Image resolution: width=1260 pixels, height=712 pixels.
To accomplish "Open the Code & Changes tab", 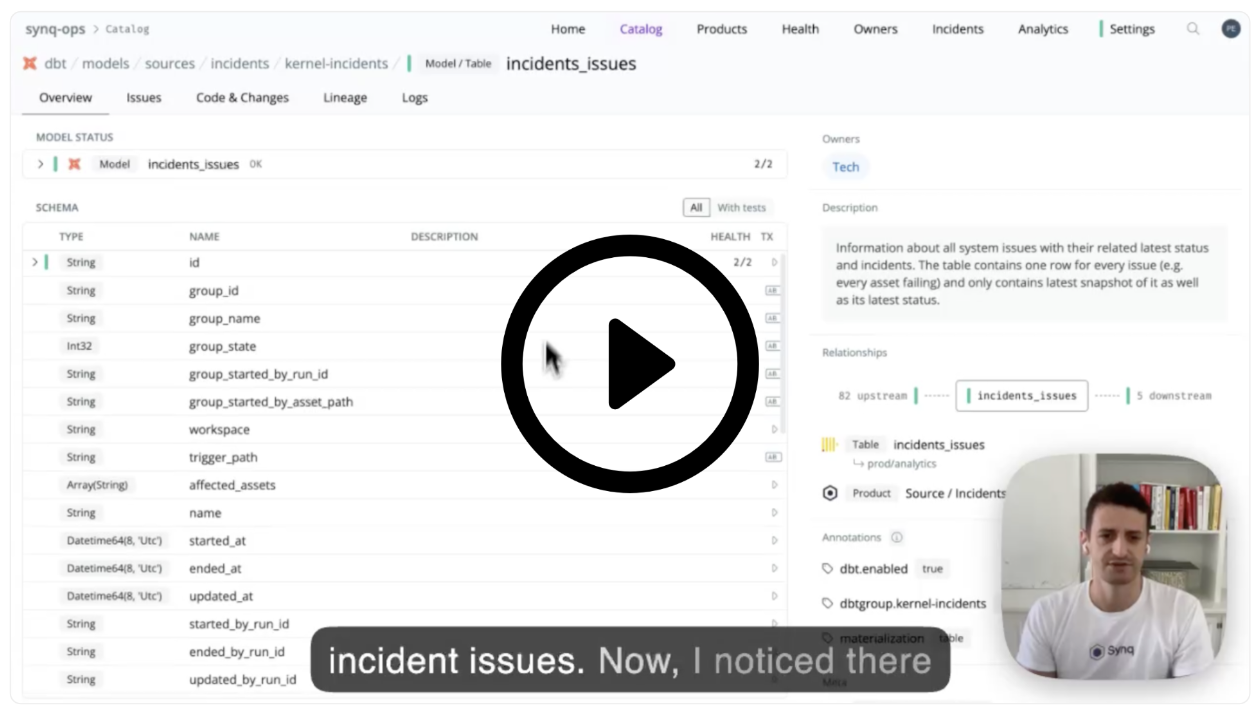I will coord(242,97).
